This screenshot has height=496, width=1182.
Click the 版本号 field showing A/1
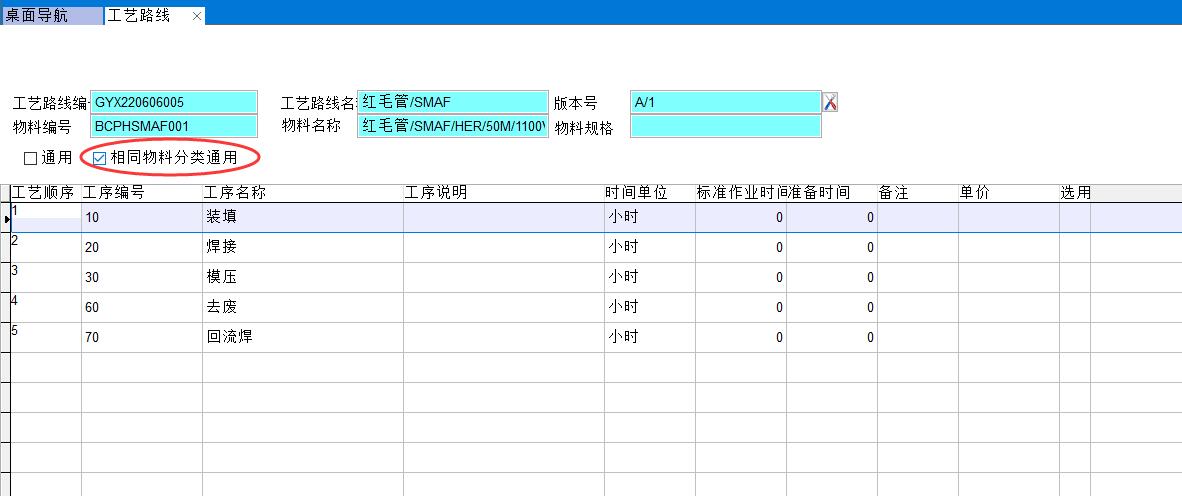pos(725,102)
